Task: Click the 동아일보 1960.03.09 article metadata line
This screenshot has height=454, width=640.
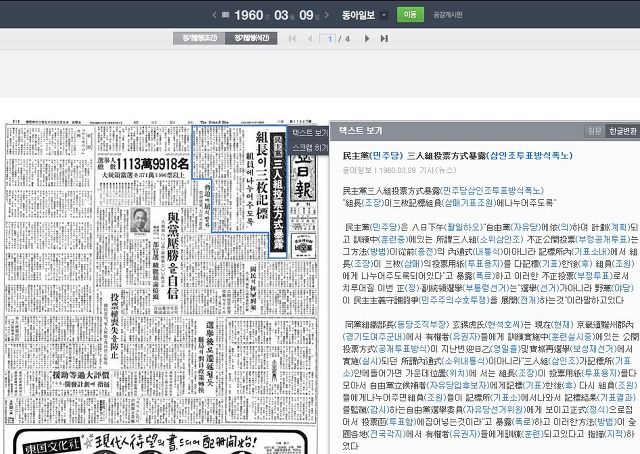Action: pyautogui.click(x=399, y=170)
